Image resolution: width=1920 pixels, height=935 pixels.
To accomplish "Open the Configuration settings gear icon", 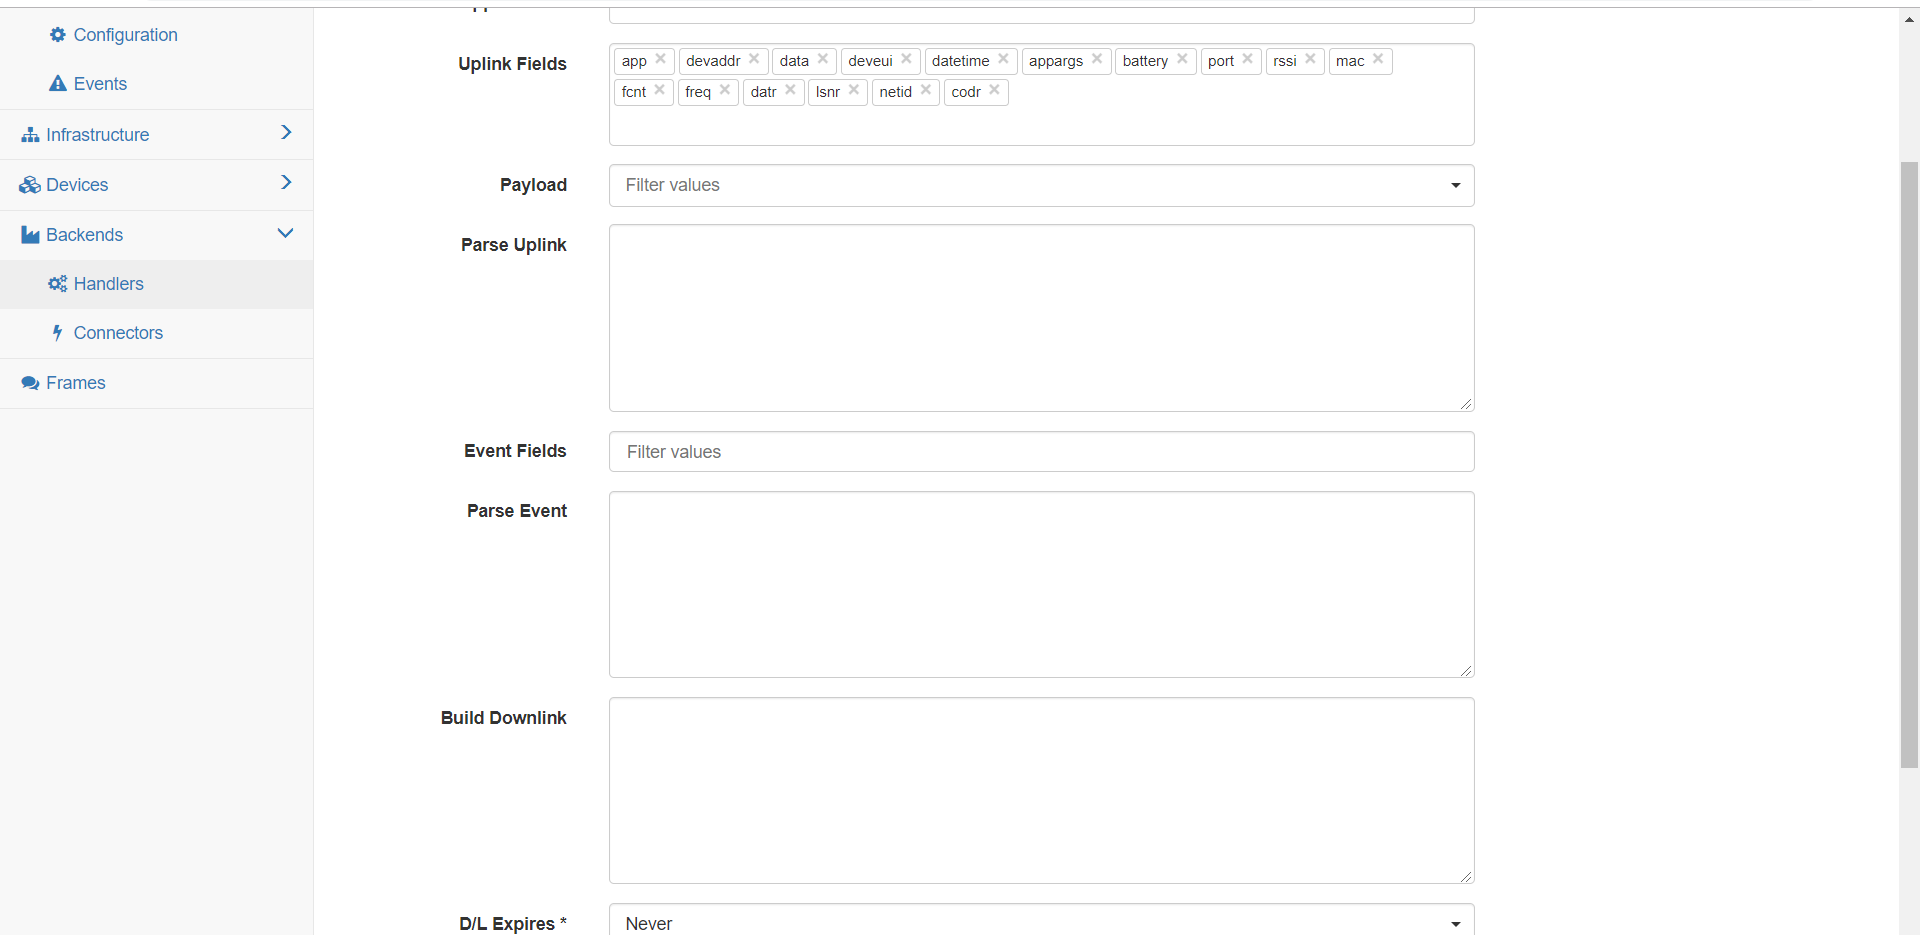I will (56, 34).
